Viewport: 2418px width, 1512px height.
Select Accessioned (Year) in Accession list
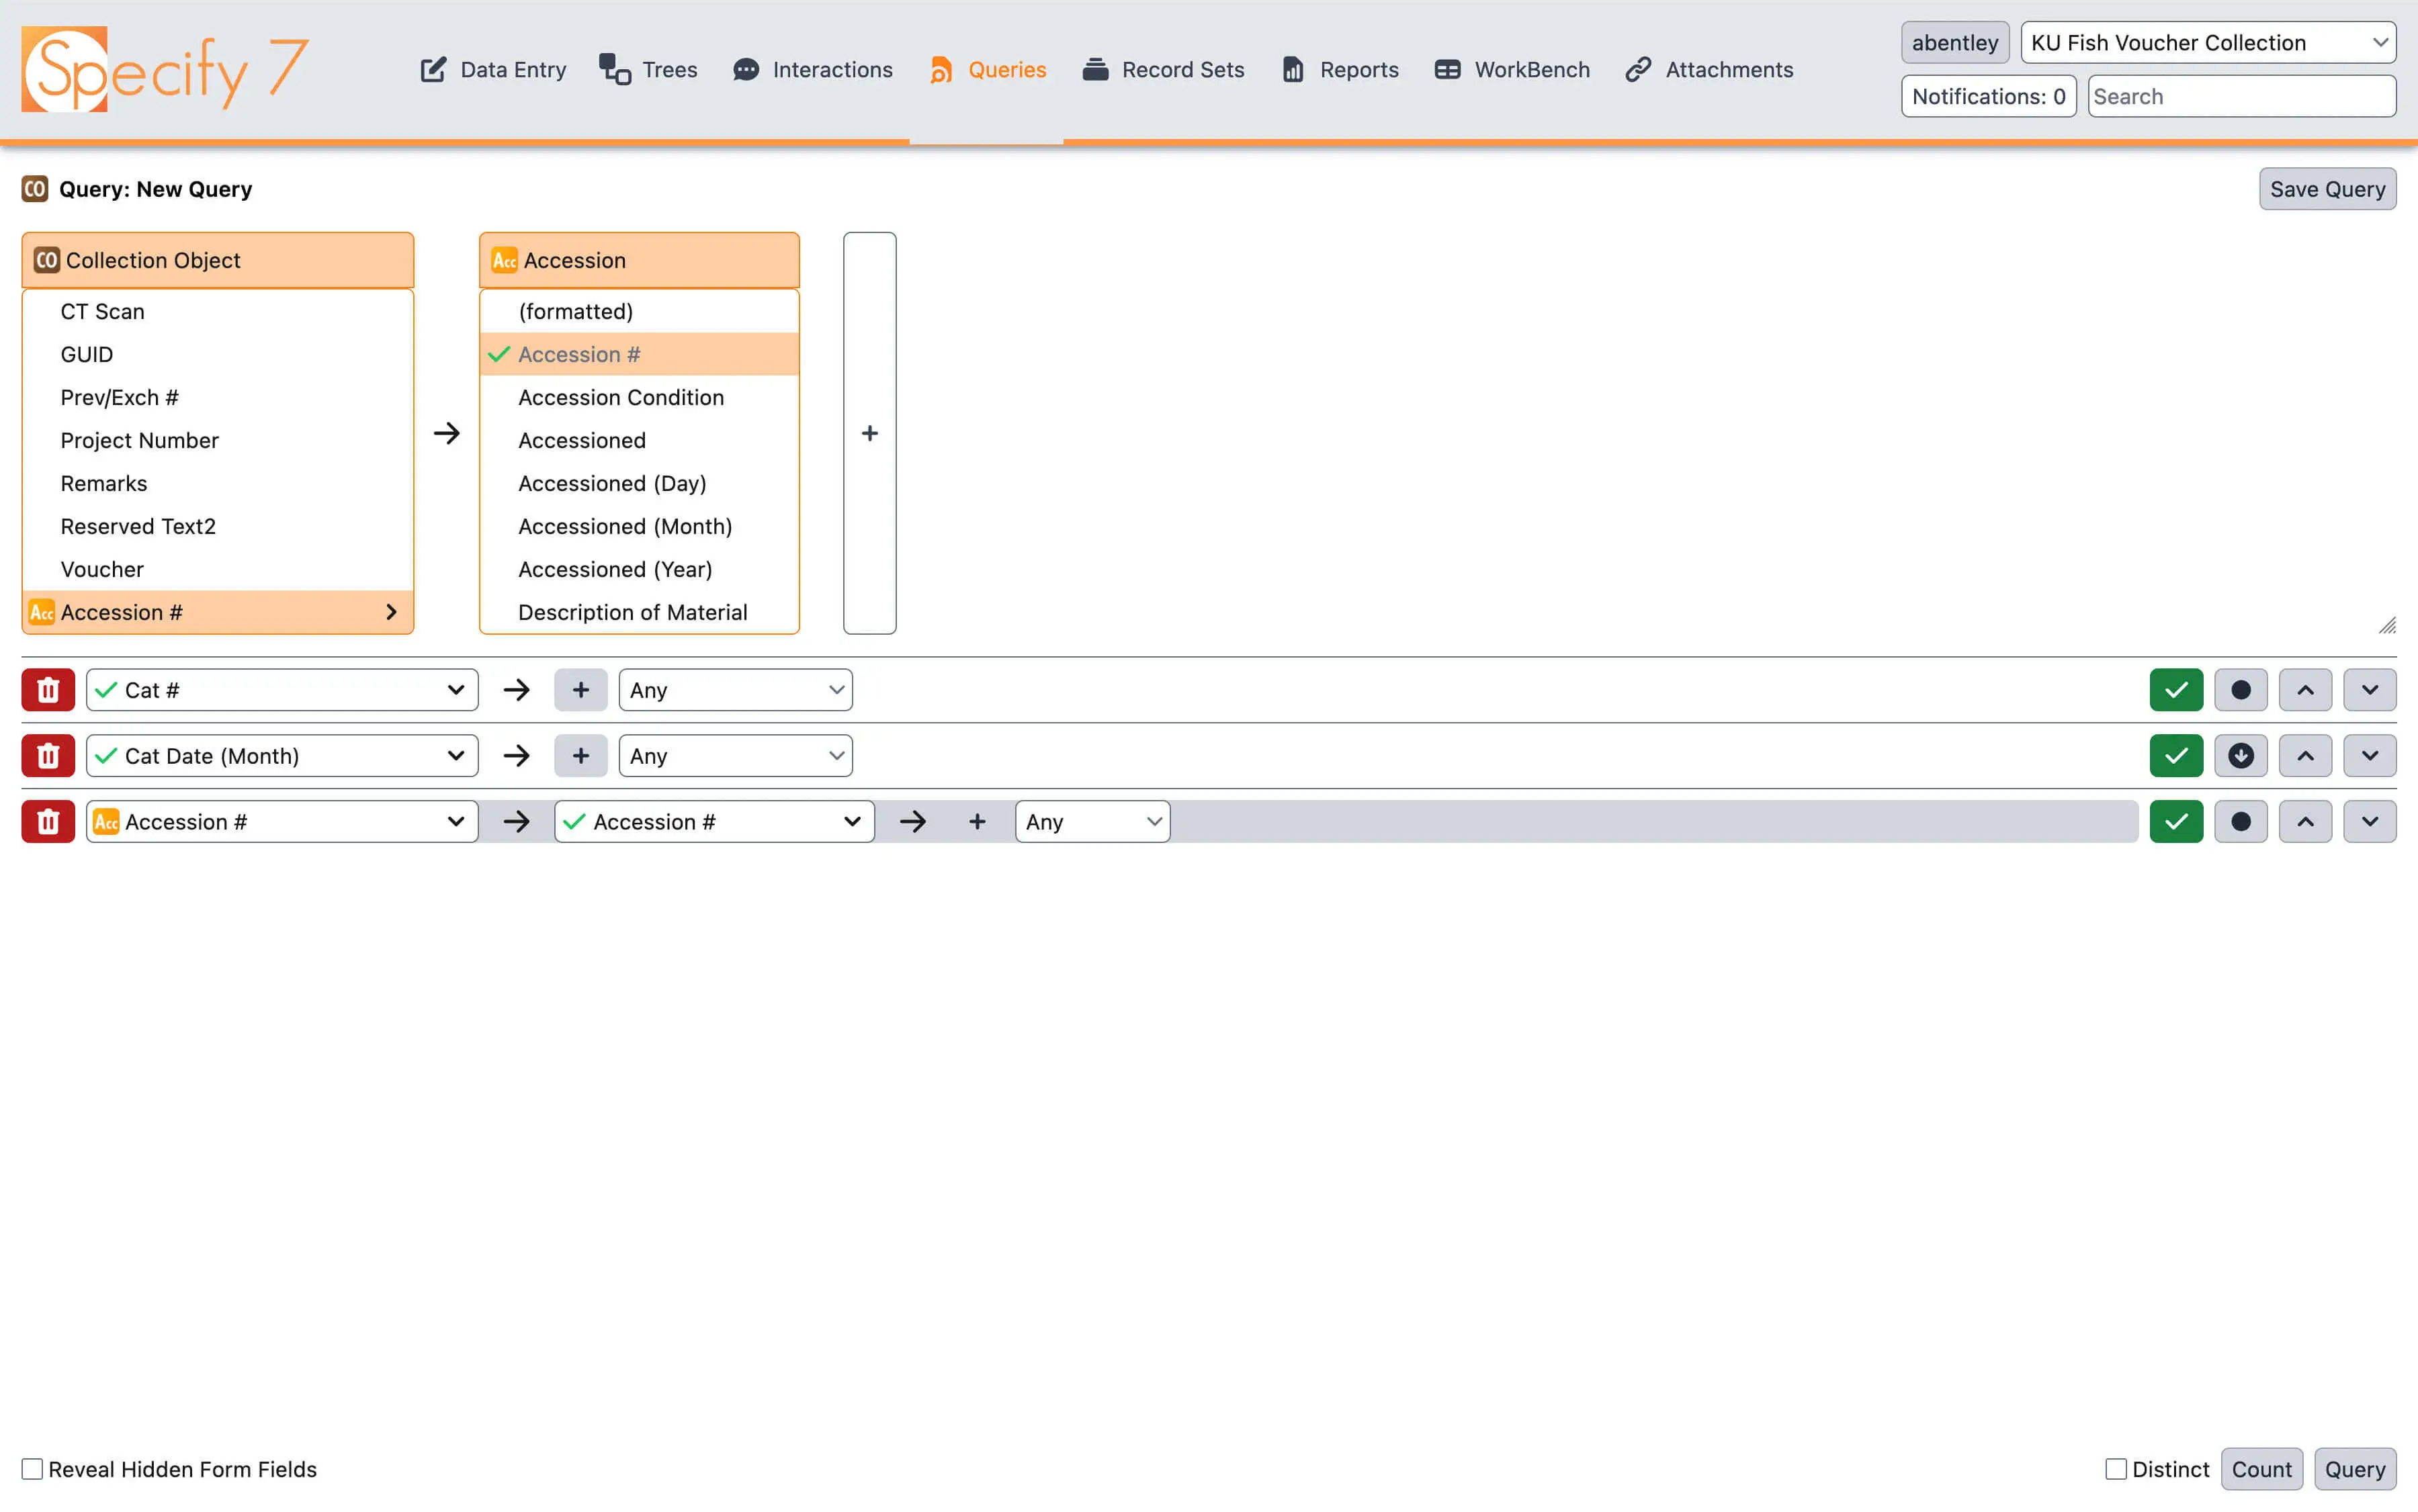[x=615, y=569]
